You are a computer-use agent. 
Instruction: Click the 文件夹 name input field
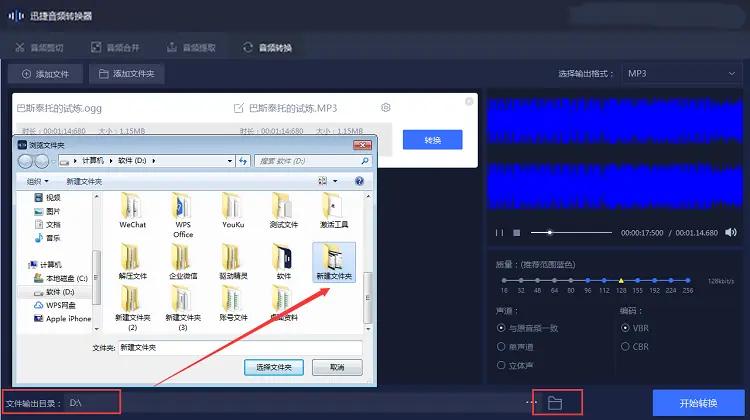click(x=240, y=348)
